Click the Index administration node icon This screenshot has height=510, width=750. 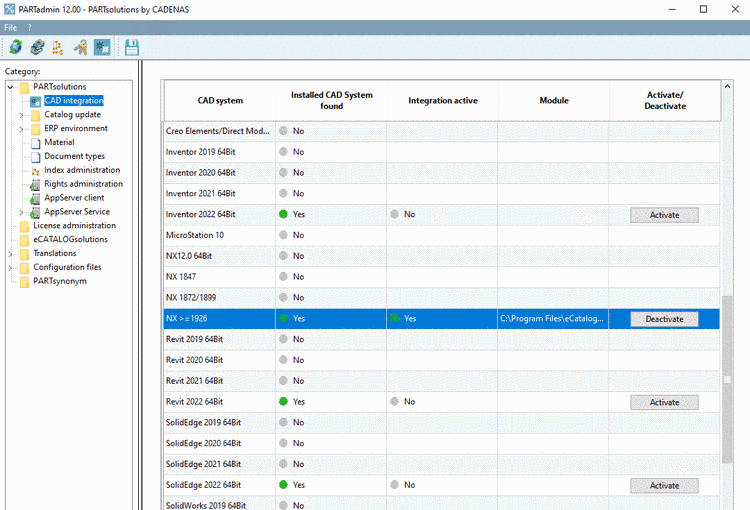pos(35,171)
